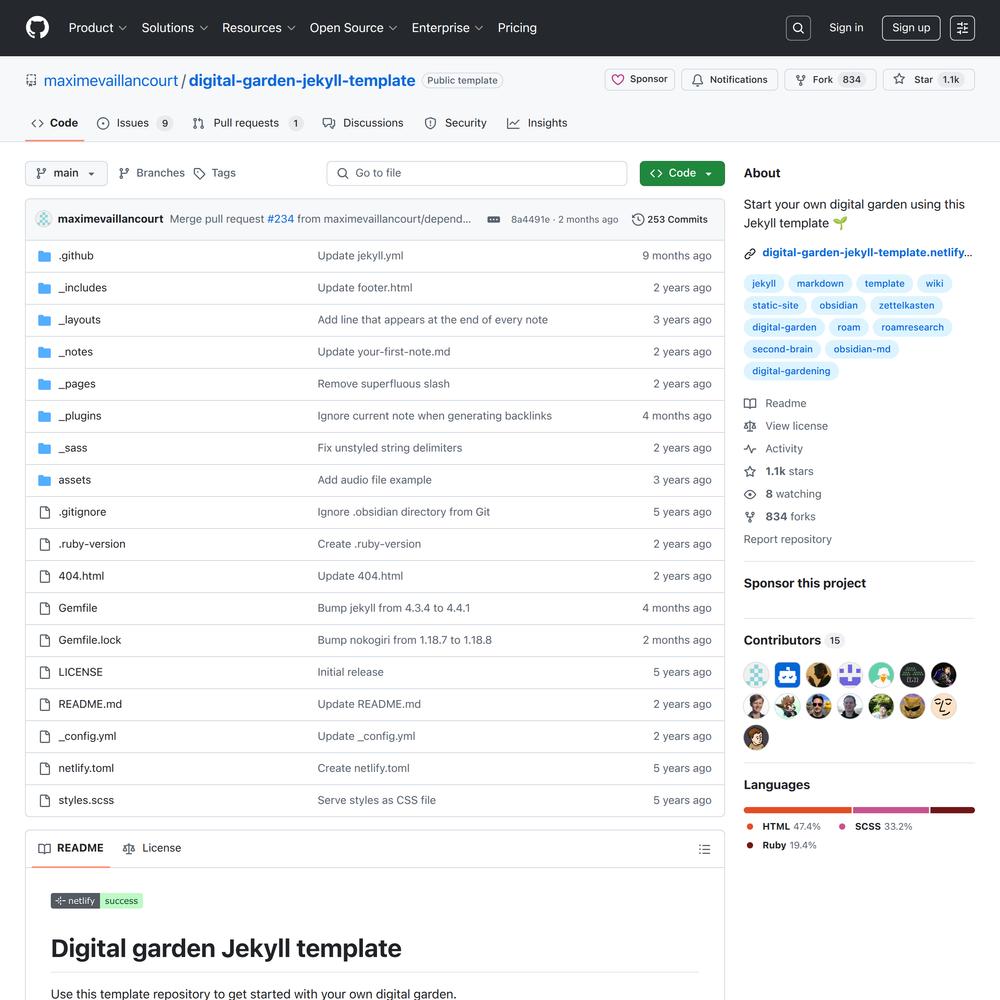Open commit message "Add audio file example"
The width and height of the screenshot is (1000, 1000).
(374, 480)
